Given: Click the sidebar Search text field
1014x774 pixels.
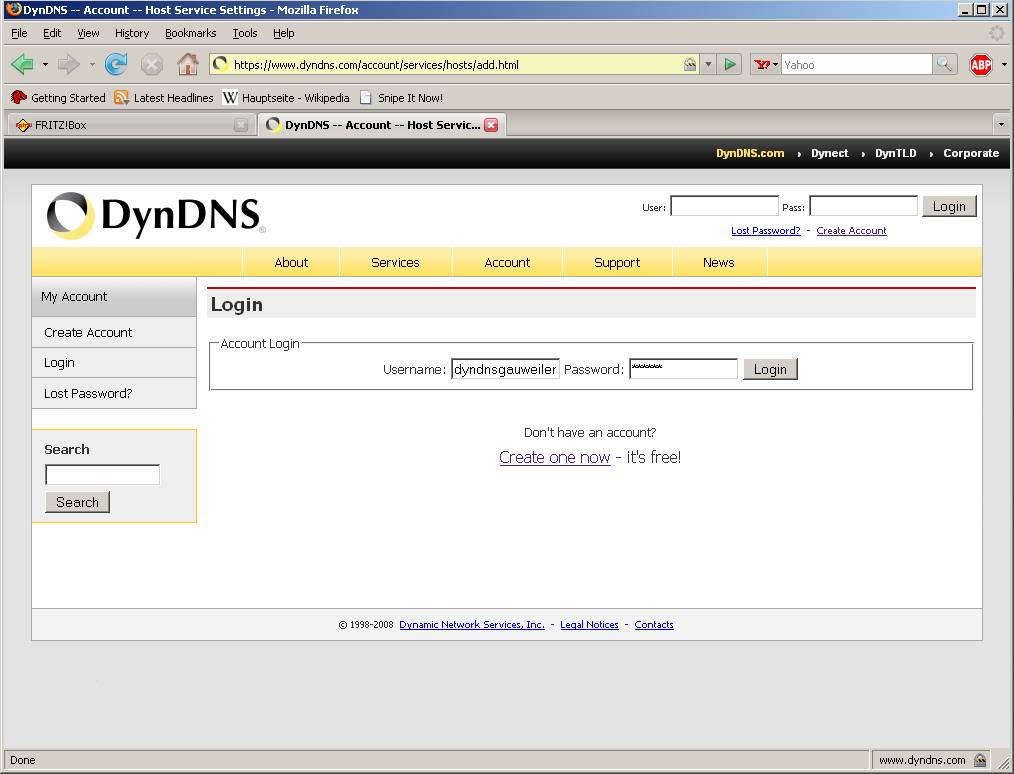Looking at the screenshot, I should pyautogui.click(x=102, y=475).
